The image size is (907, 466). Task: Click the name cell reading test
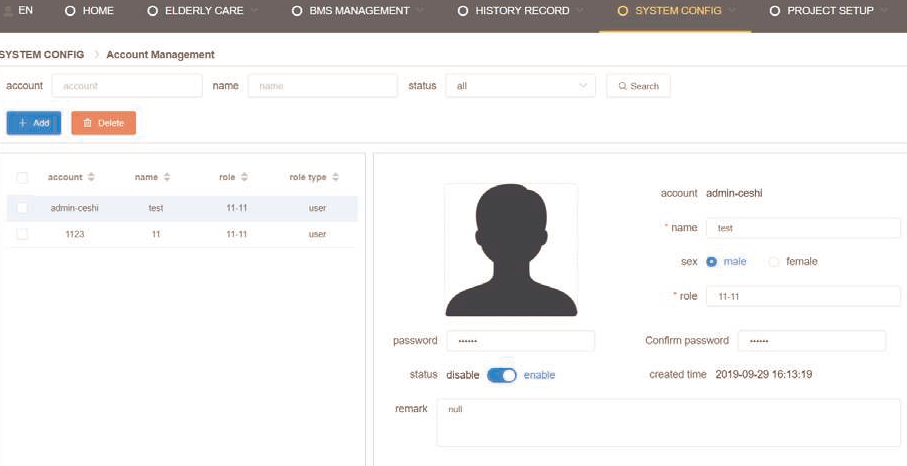156,208
